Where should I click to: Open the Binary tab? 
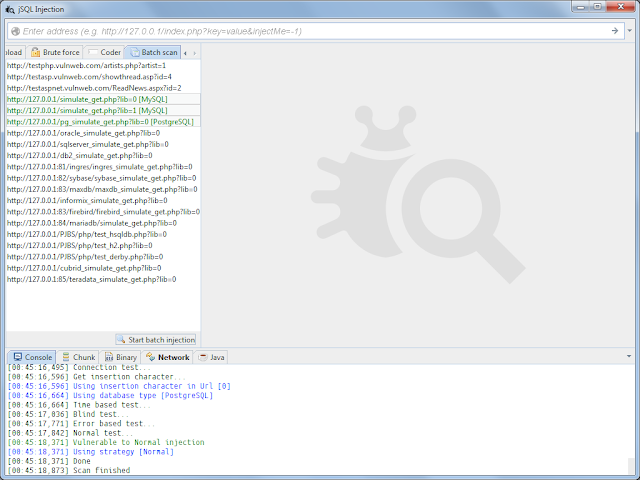tap(121, 357)
